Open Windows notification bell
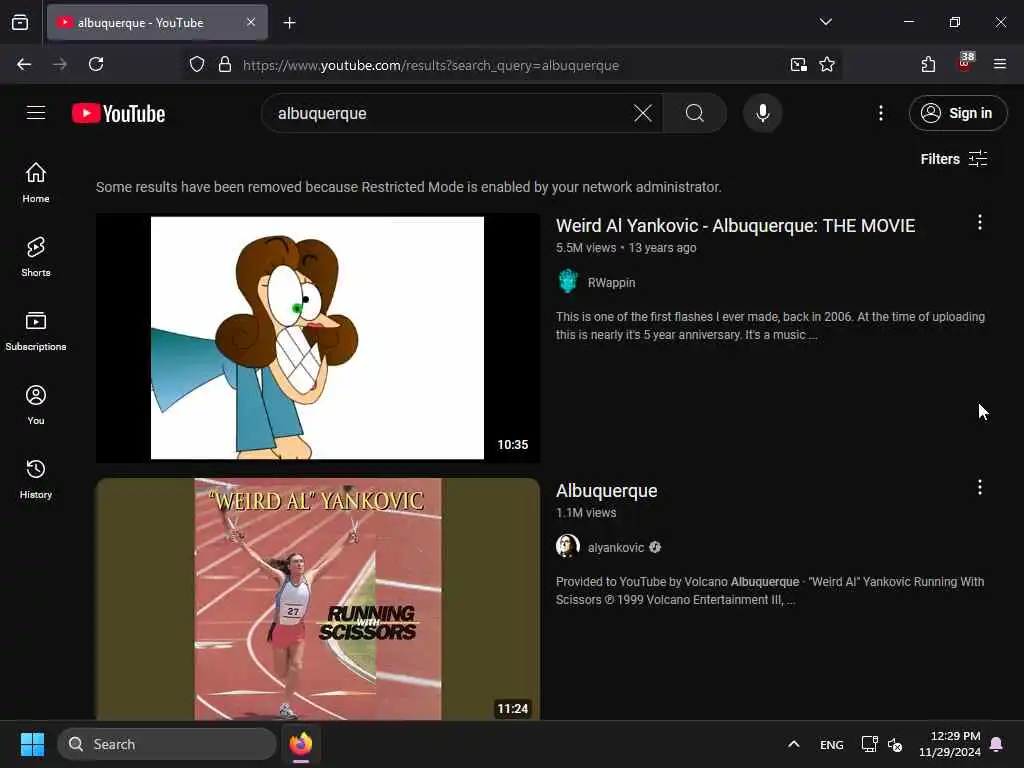This screenshot has width=1024, height=768. coord(997,744)
